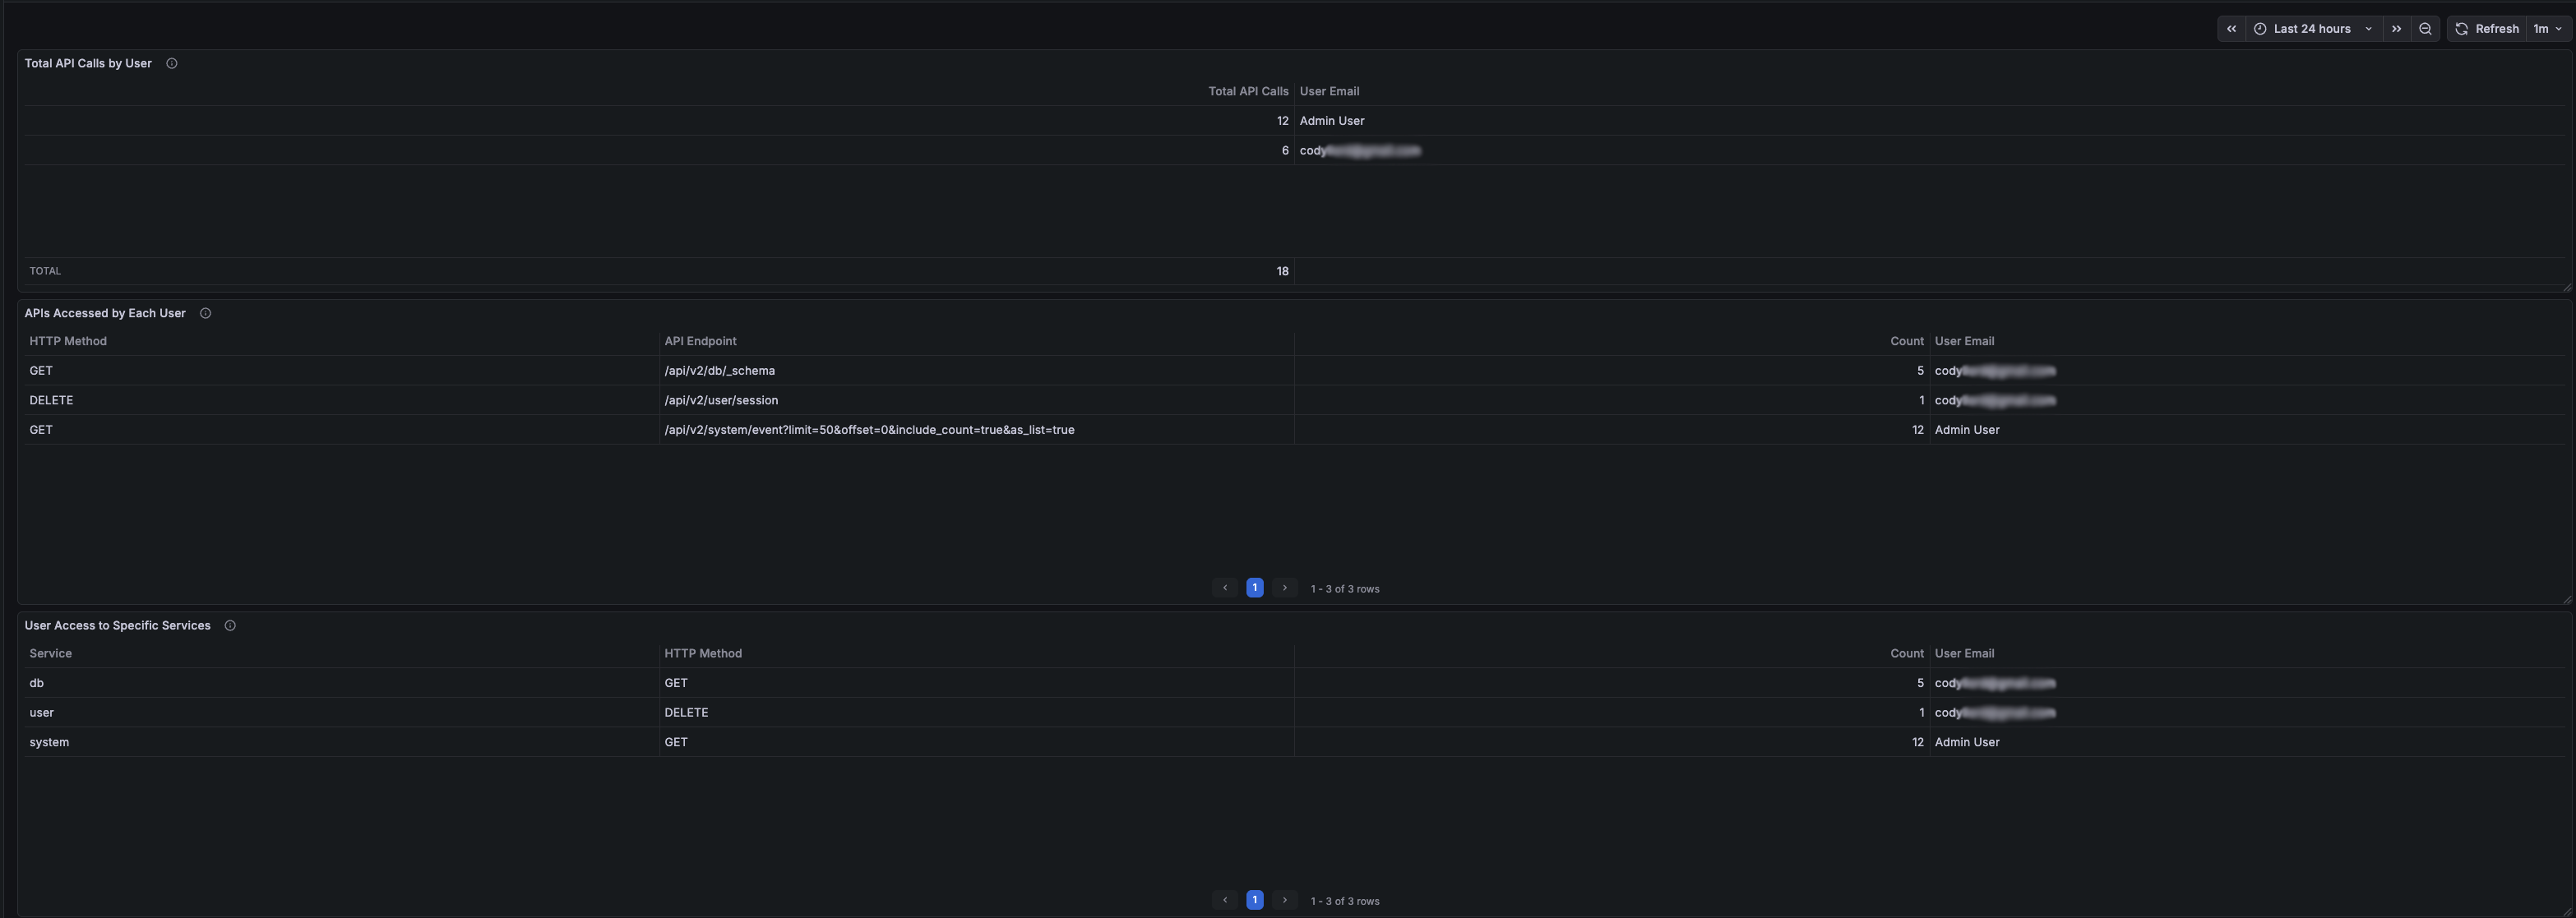Sort by Service column in User Access panel
The image size is (2576, 918).
coord(50,653)
